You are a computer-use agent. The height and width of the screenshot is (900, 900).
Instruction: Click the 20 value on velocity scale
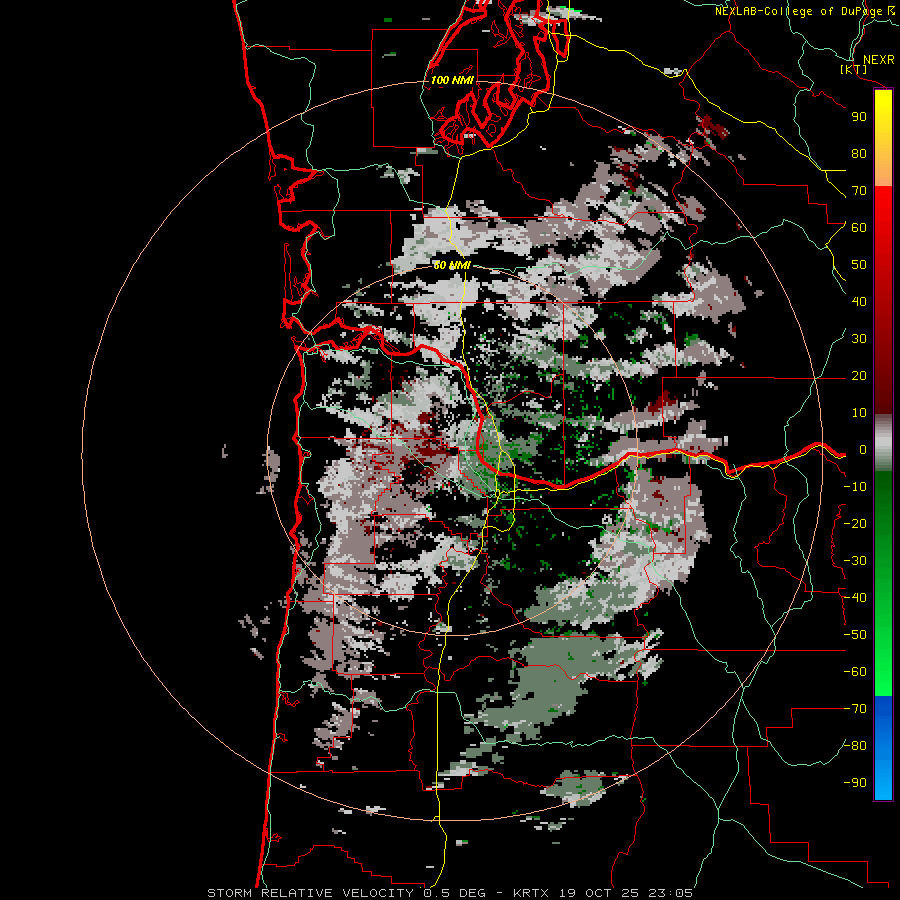click(x=859, y=376)
